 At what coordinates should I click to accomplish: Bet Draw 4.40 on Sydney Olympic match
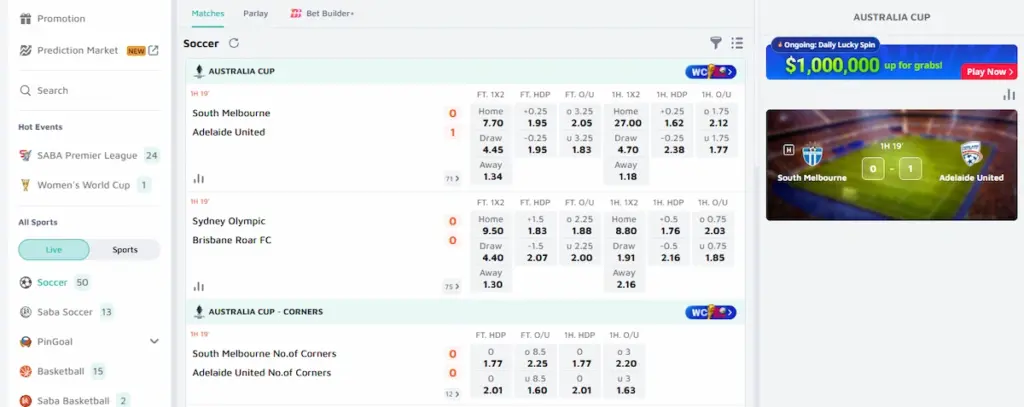(490, 252)
